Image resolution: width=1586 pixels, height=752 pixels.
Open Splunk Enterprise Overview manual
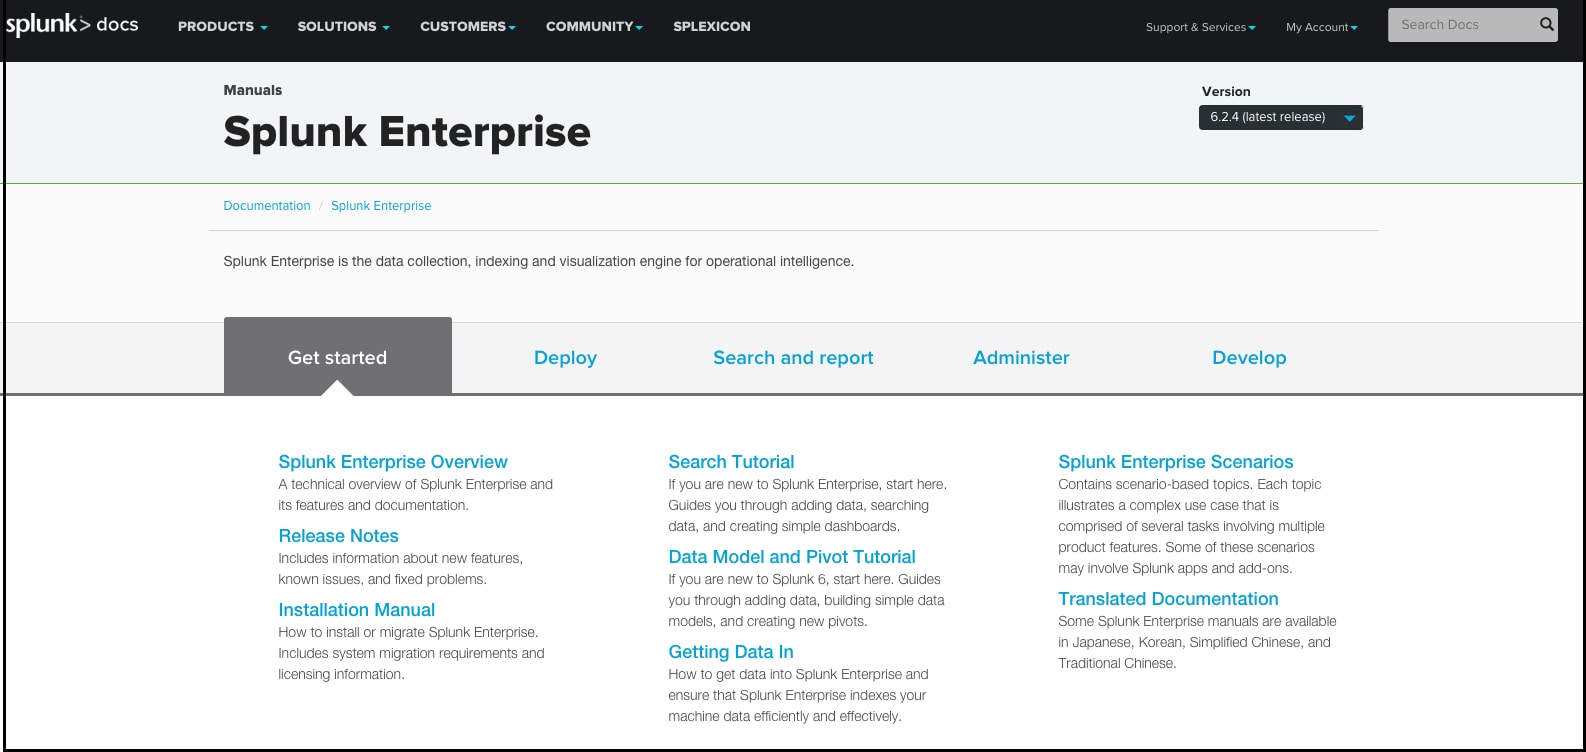point(392,462)
